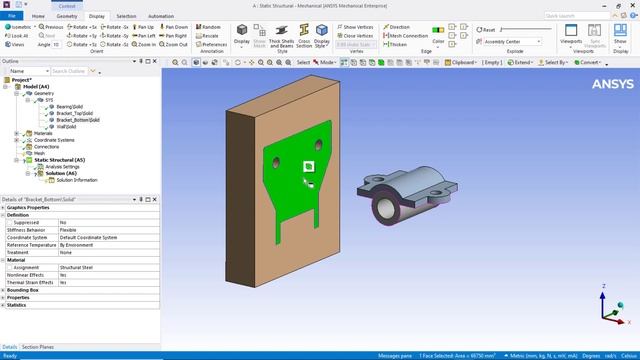Open Extend menu in toolbar
The image size is (640, 360).
coord(520,62)
